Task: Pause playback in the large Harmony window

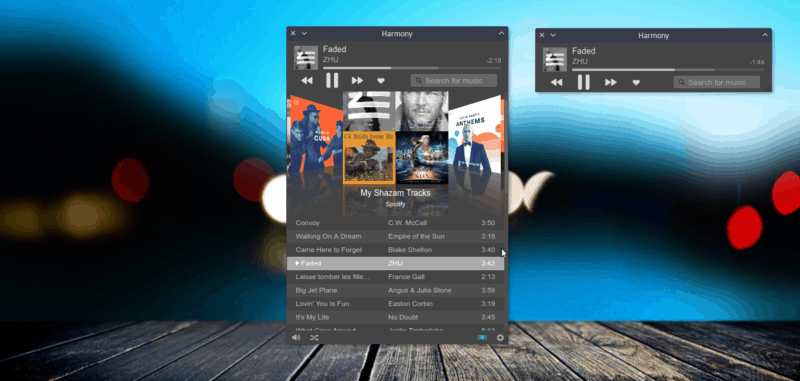Action: [332, 81]
